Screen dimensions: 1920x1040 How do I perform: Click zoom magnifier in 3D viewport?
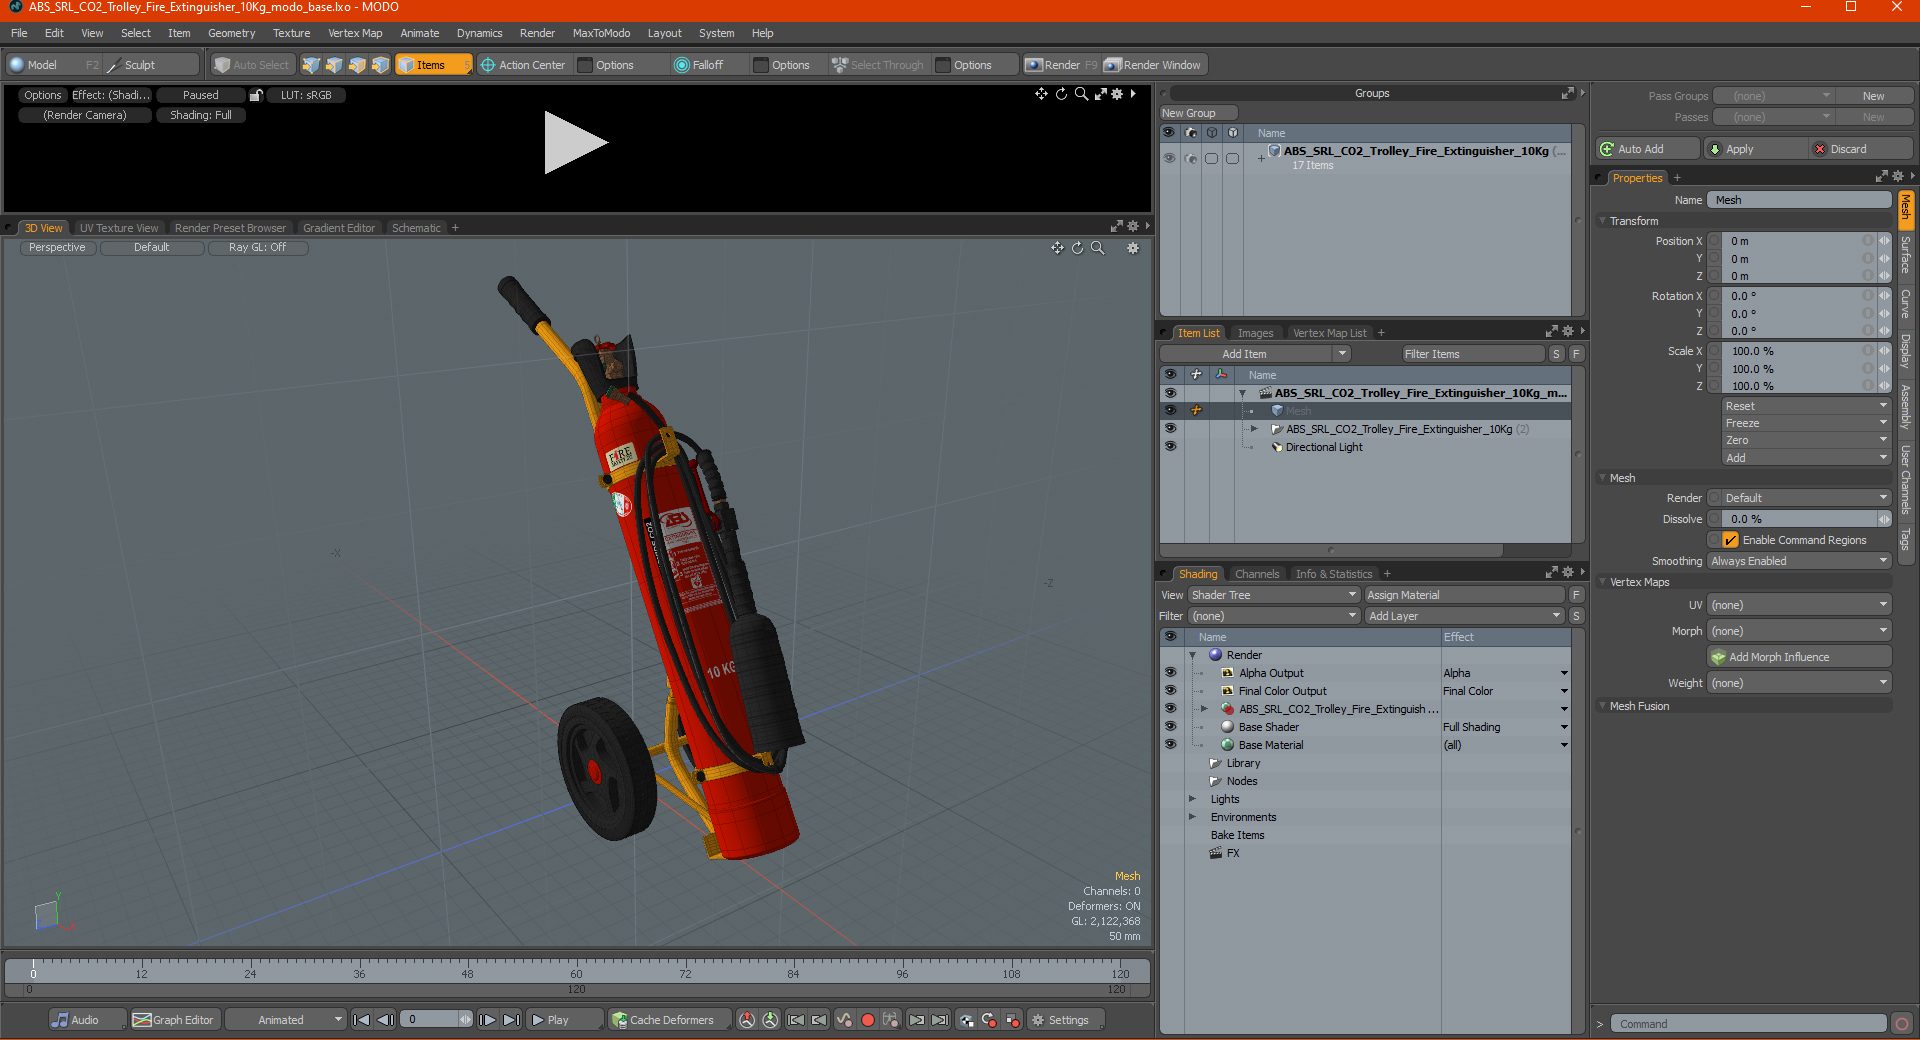pos(1098,248)
